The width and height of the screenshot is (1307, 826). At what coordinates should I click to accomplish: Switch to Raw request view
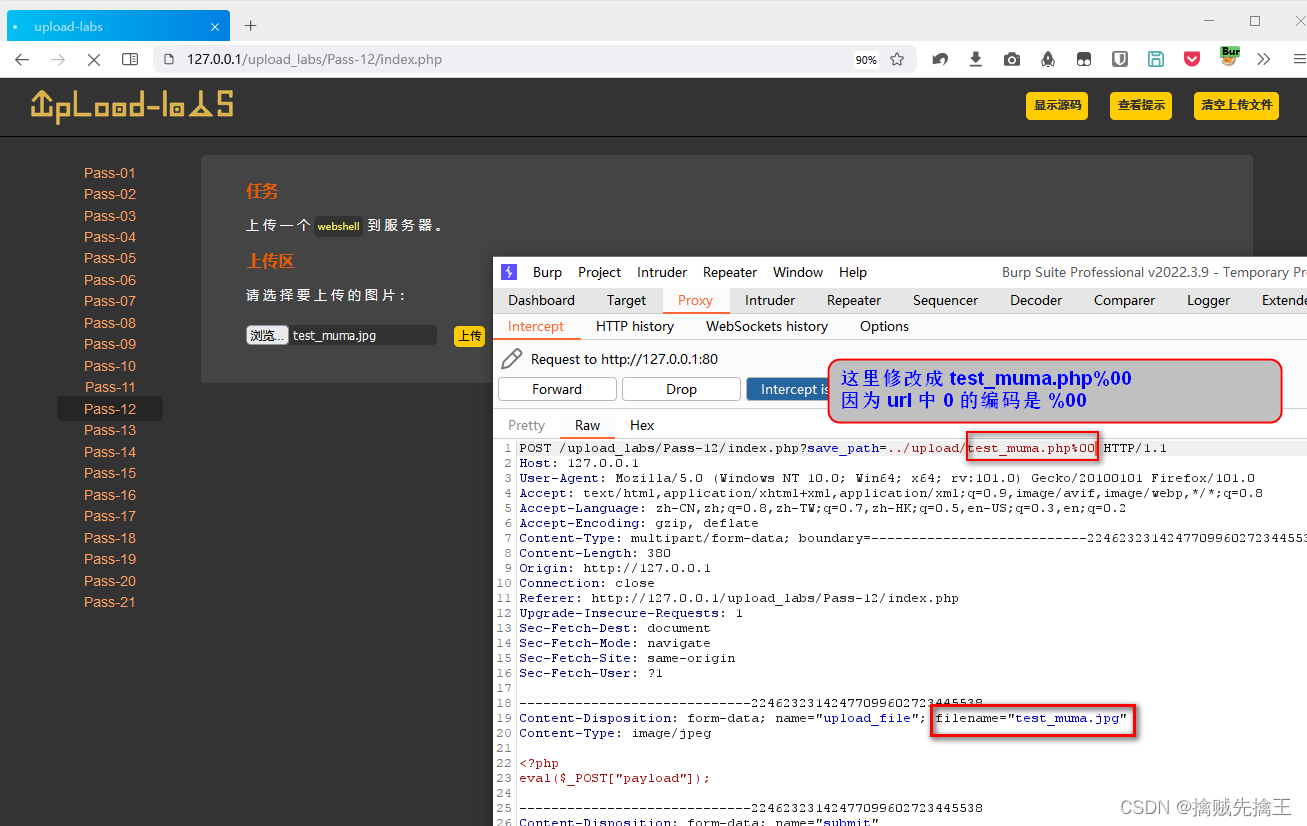(588, 425)
